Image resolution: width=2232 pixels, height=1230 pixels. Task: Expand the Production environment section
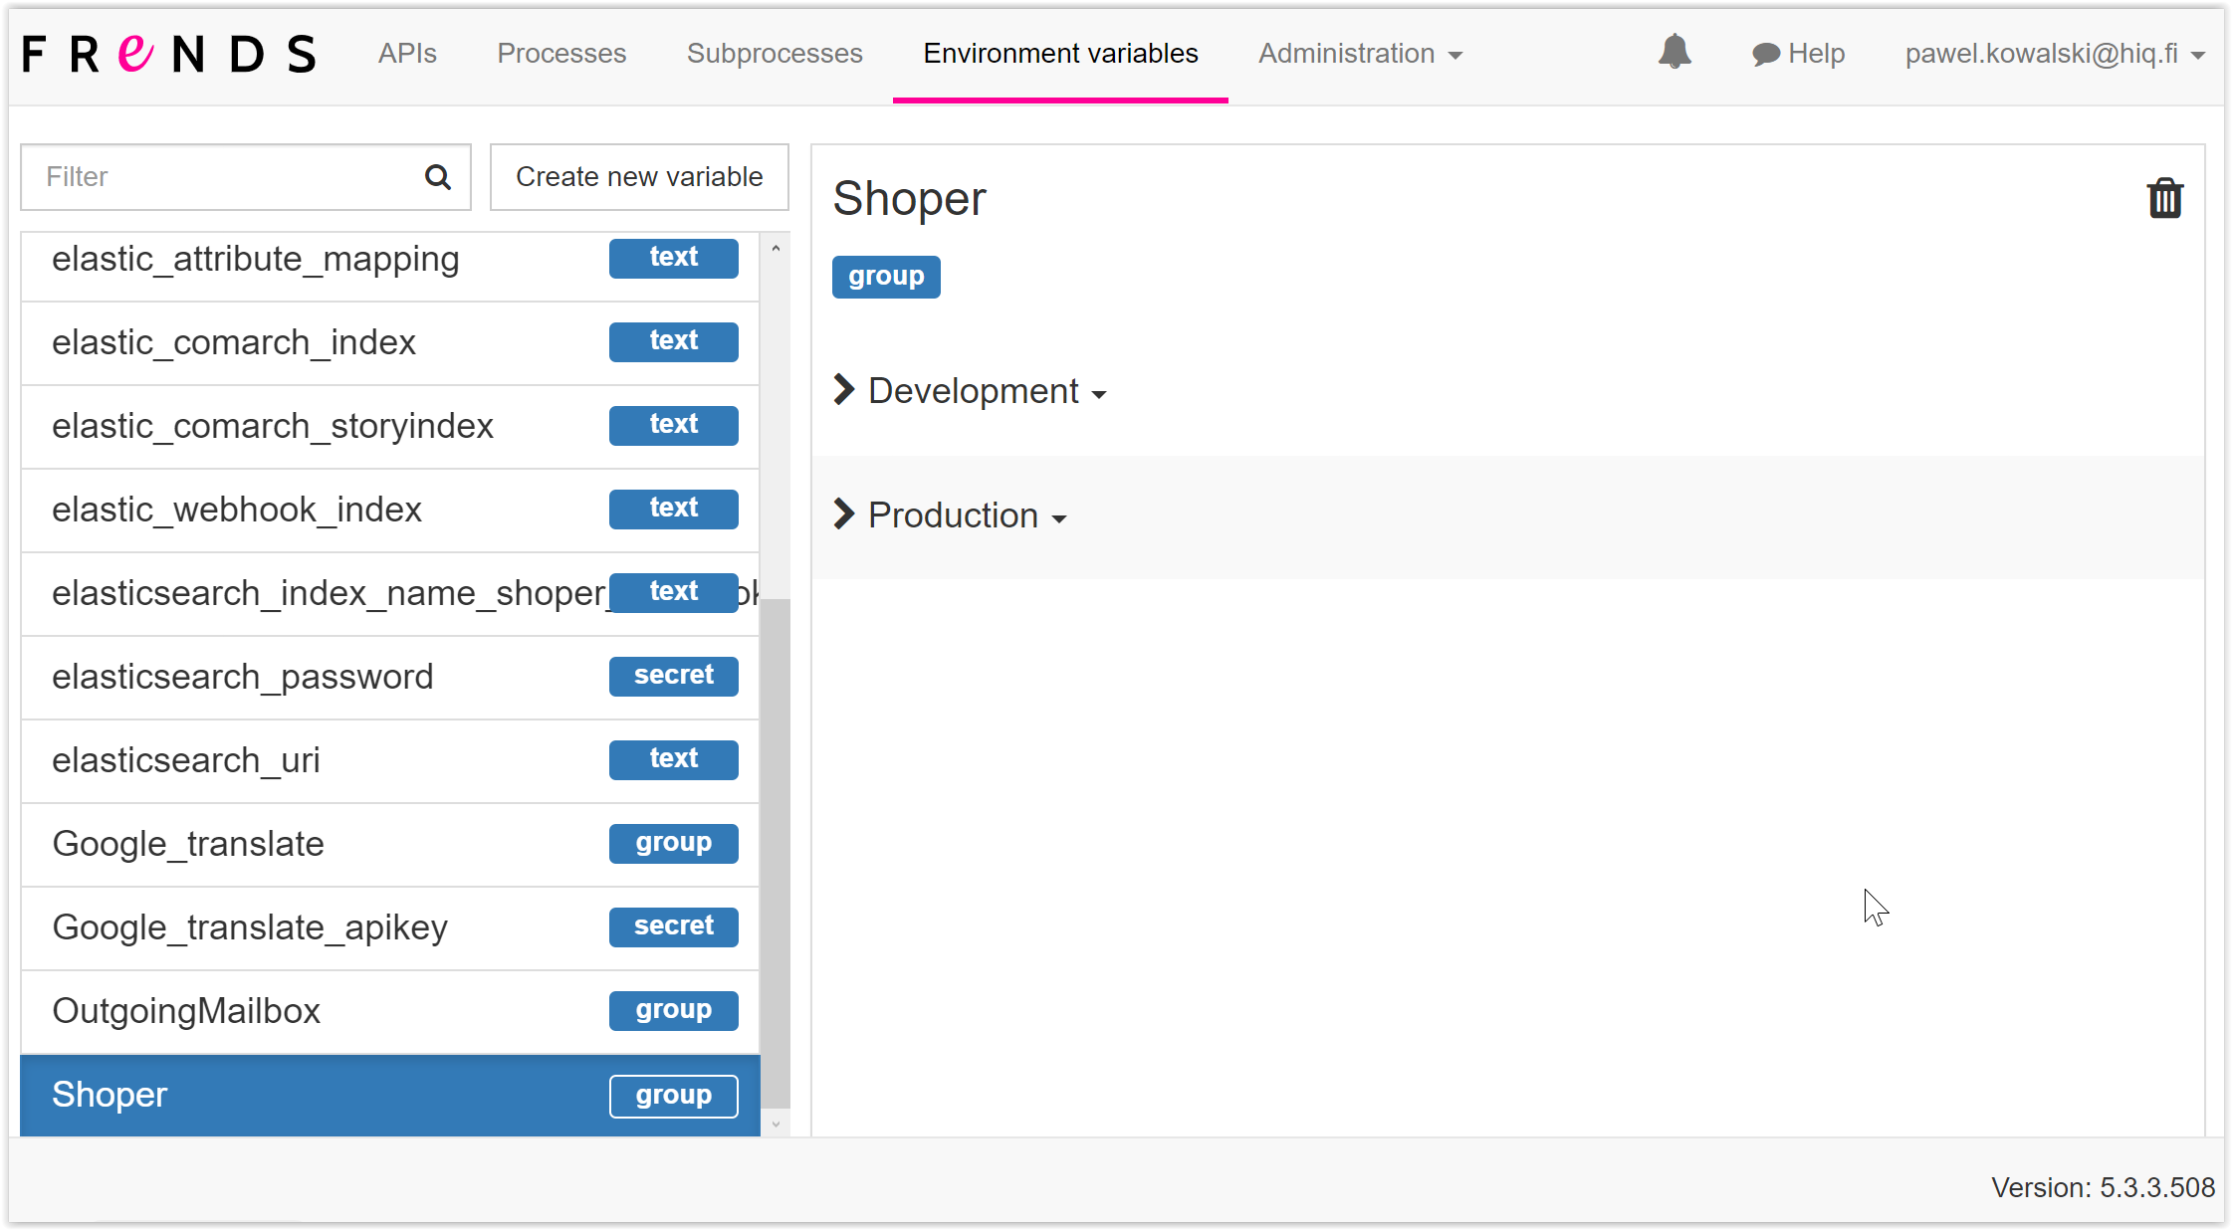coord(844,515)
